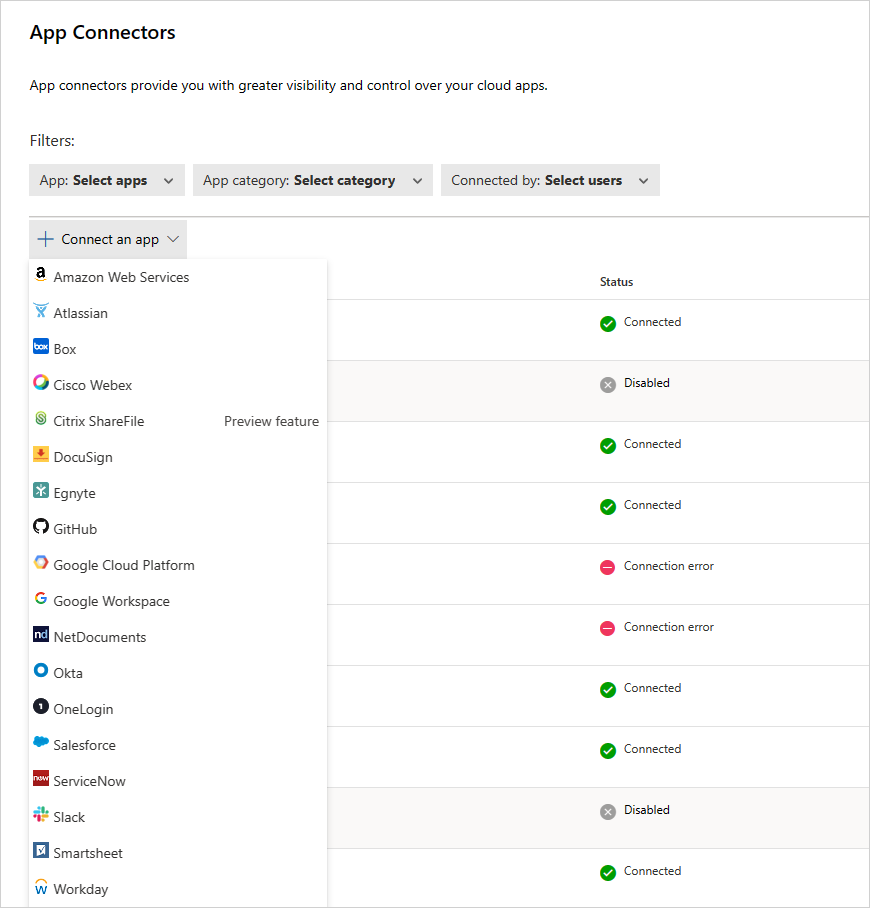
Task: Select the Slack app icon
Action: pos(40,816)
